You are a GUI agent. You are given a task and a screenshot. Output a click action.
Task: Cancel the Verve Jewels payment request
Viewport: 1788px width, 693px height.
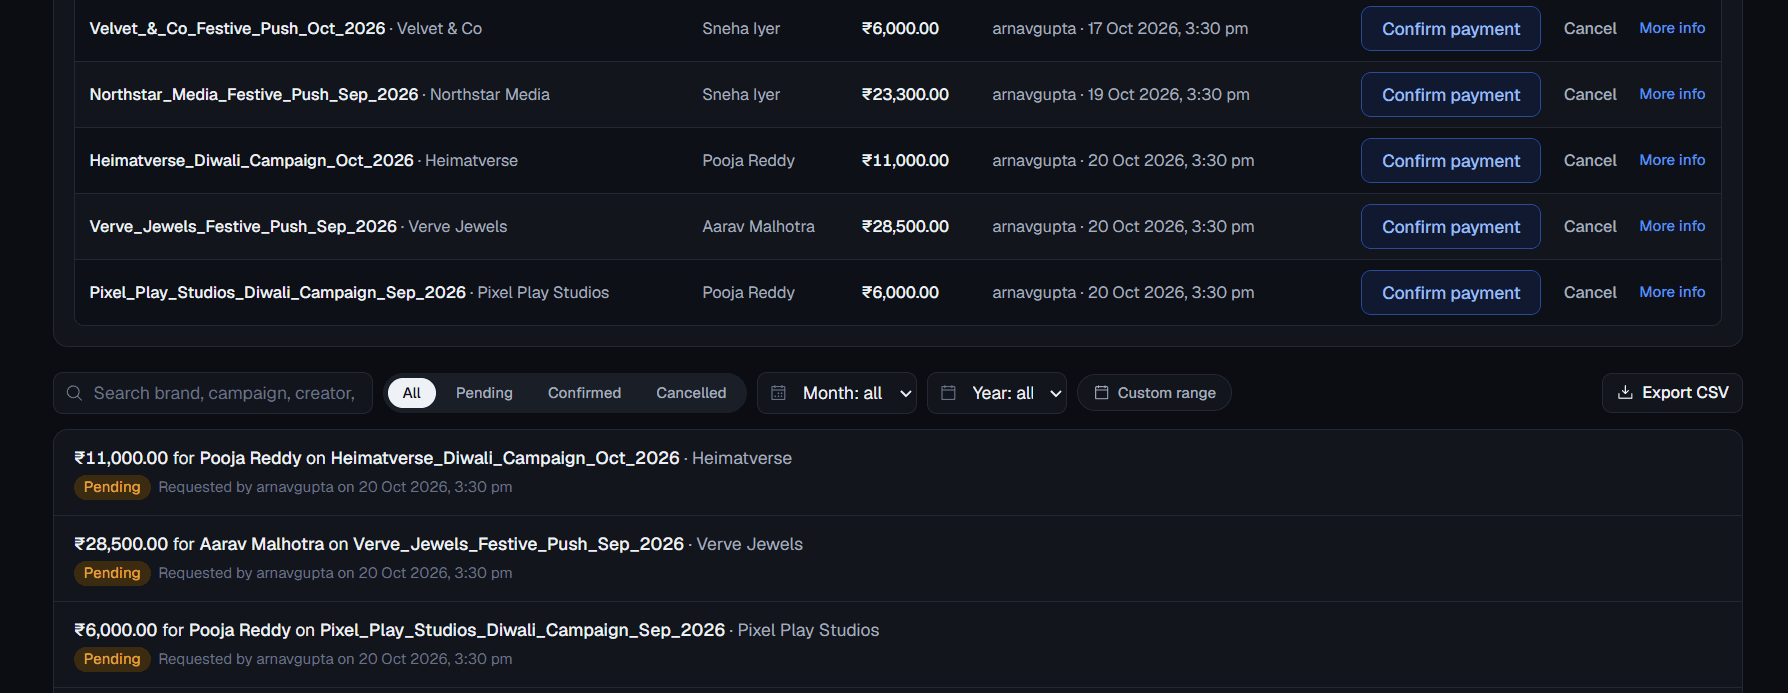point(1590,227)
